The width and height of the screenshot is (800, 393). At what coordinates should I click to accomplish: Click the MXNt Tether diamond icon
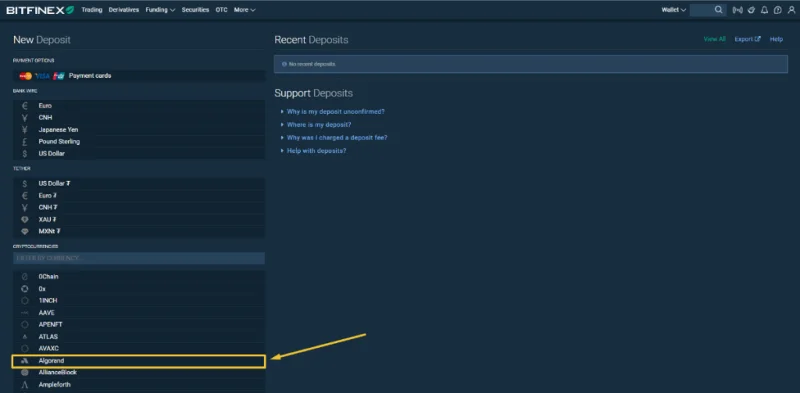24,231
